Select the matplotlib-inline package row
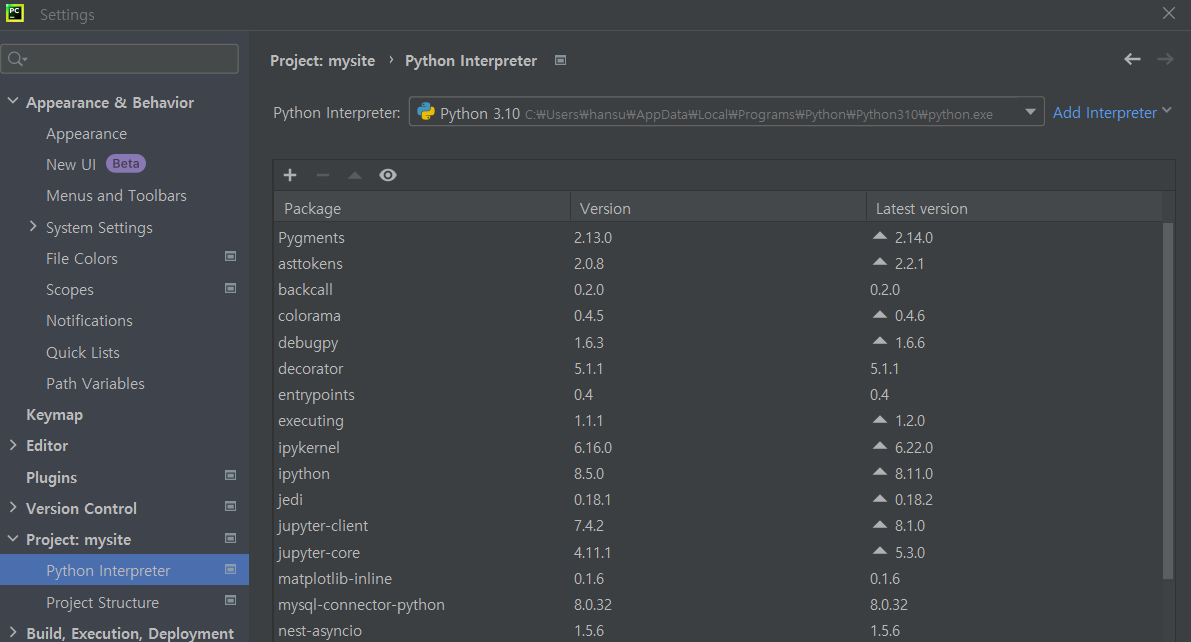This screenshot has width=1191, height=642. pos(718,578)
